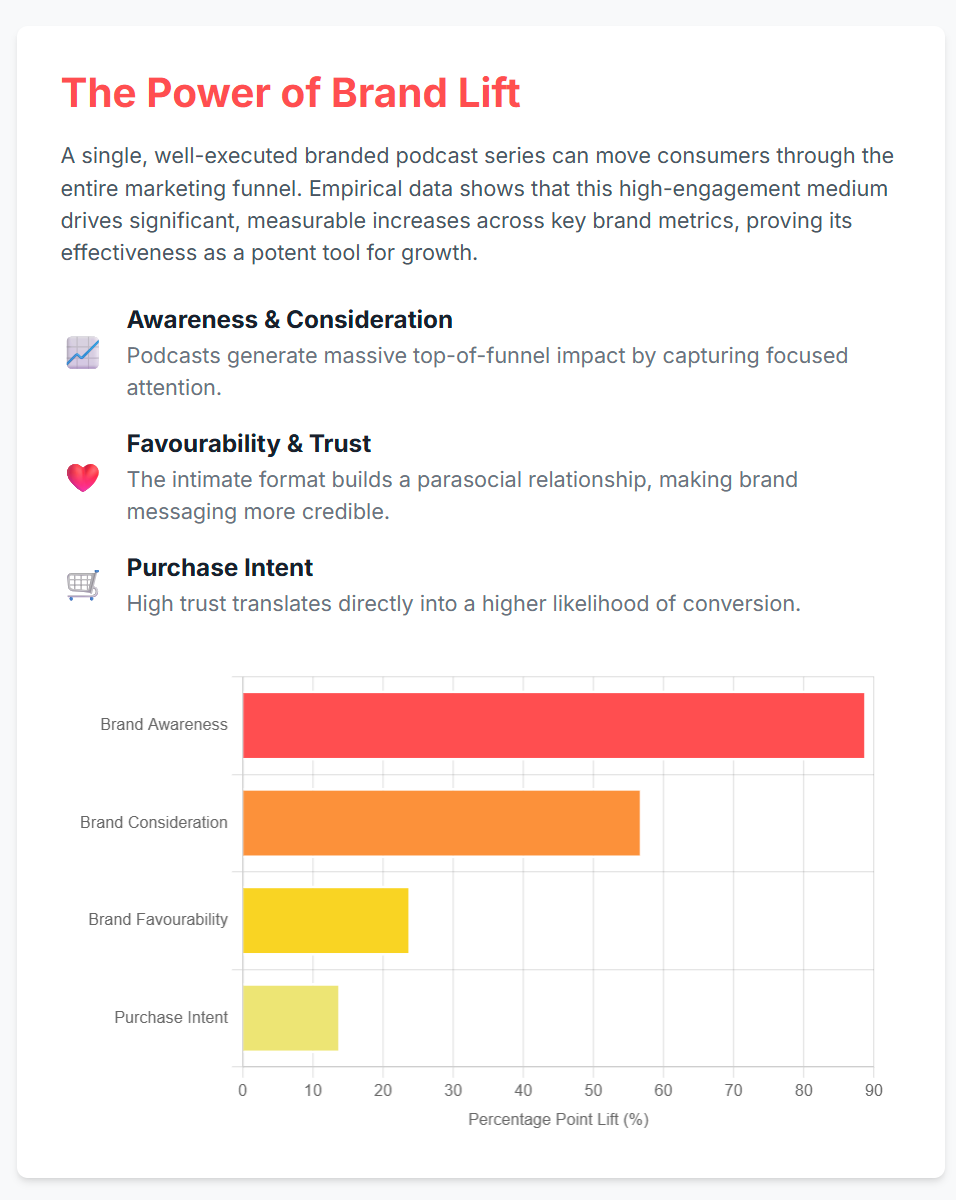Click the yellow Brand Favourability bar
956x1200 pixels.
[x=325, y=920]
